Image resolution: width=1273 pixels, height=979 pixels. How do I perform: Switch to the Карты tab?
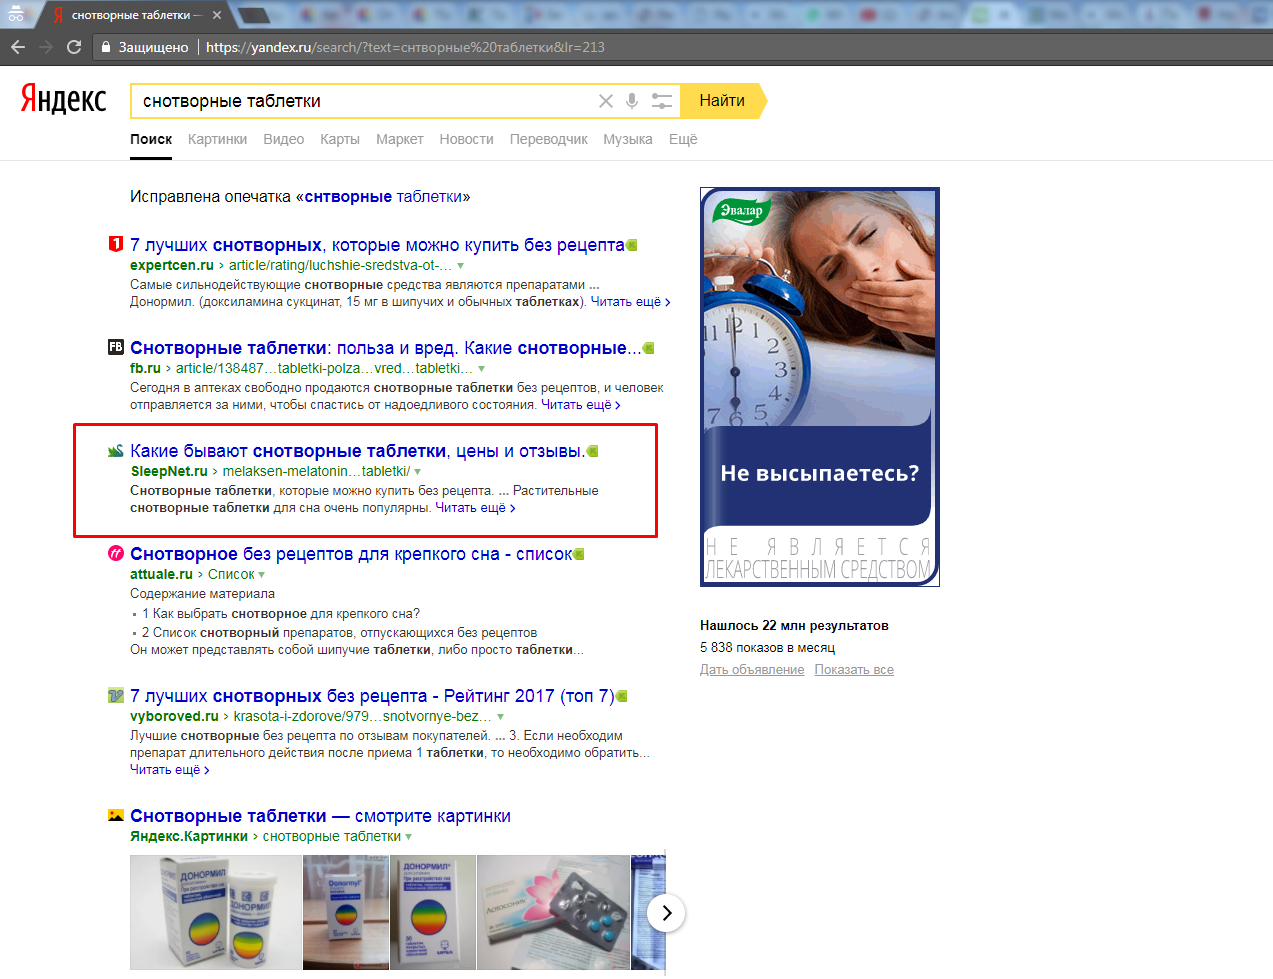[340, 139]
